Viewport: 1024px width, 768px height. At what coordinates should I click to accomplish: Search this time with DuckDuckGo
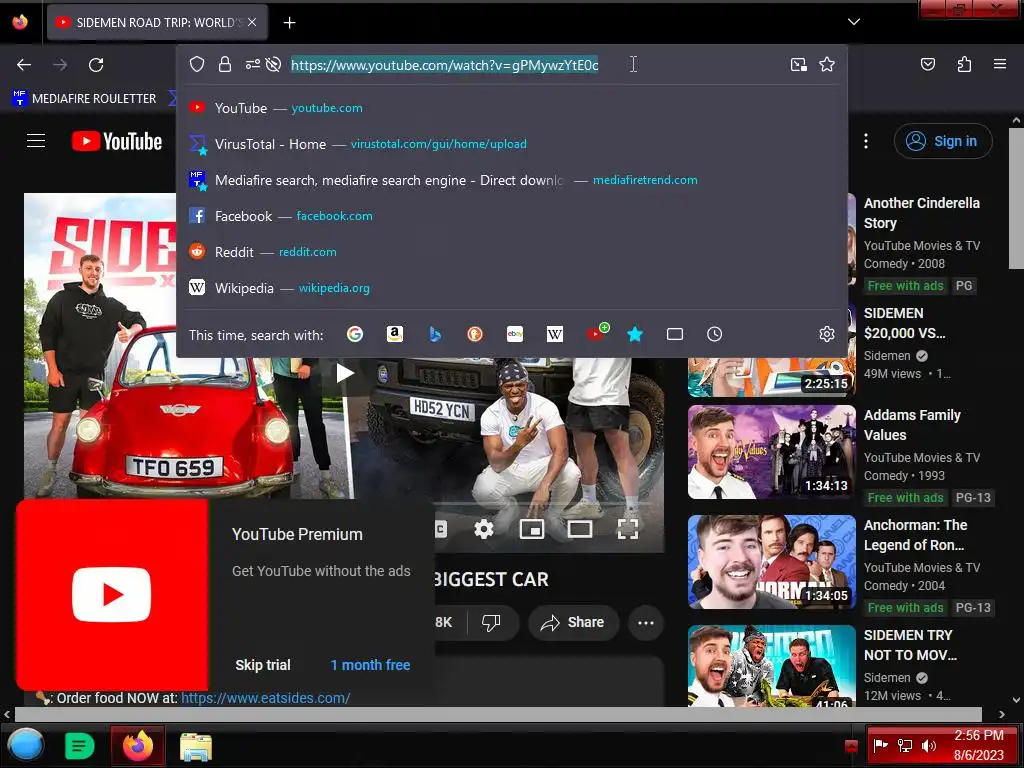pyautogui.click(x=475, y=334)
